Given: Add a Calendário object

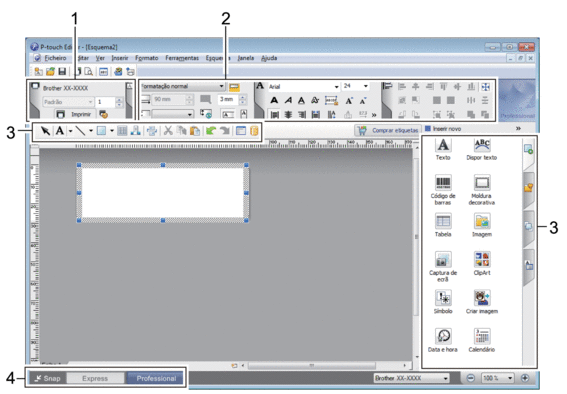Looking at the screenshot, I should point(482,340).
